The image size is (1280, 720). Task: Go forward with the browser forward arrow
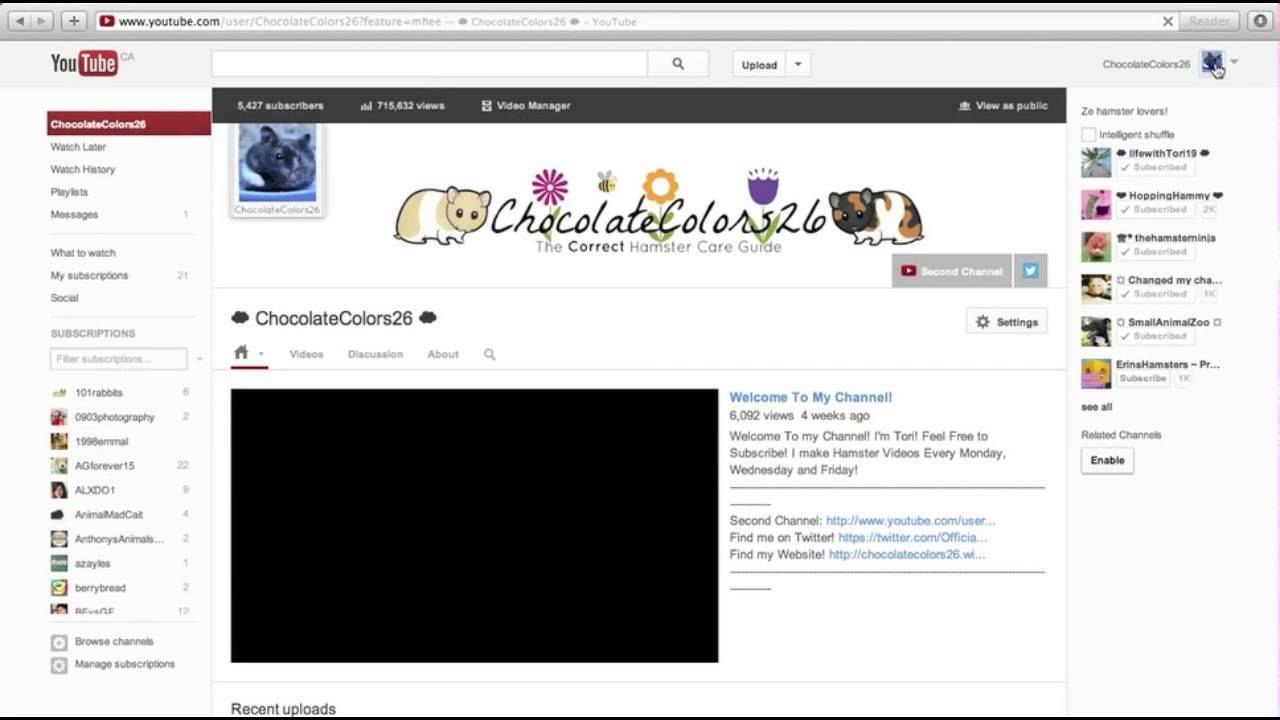coord(42,21)
